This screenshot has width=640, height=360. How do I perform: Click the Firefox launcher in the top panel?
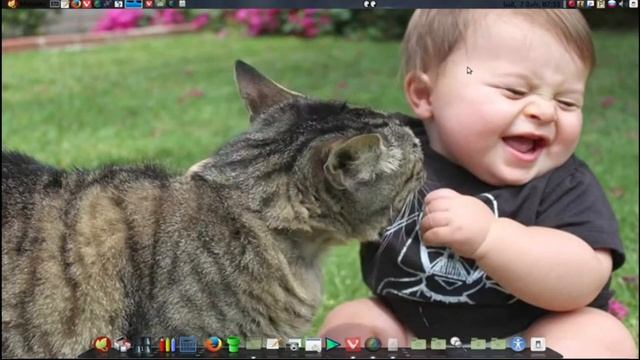(76, 4)
